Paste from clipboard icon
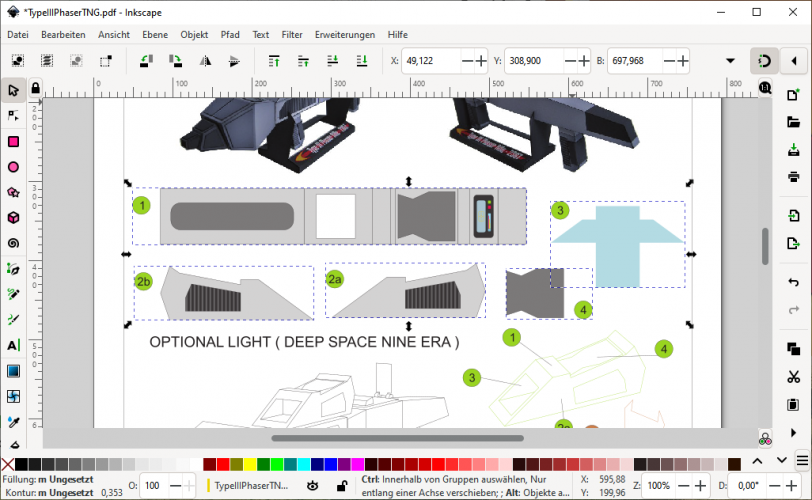 pyautogui.click(x=793, y=404)
